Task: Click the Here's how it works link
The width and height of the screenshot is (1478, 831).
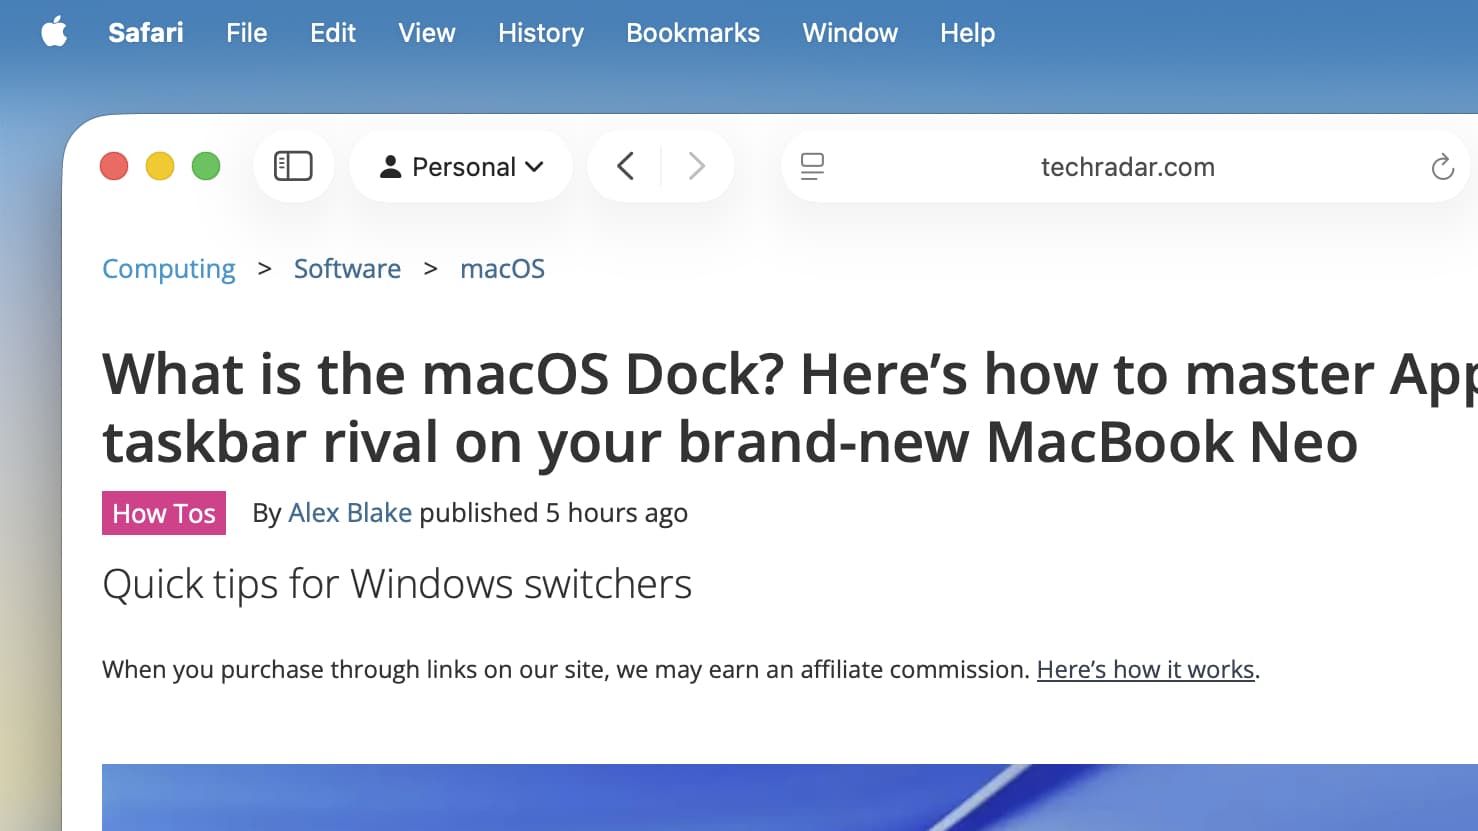Action: (1145, 669)
